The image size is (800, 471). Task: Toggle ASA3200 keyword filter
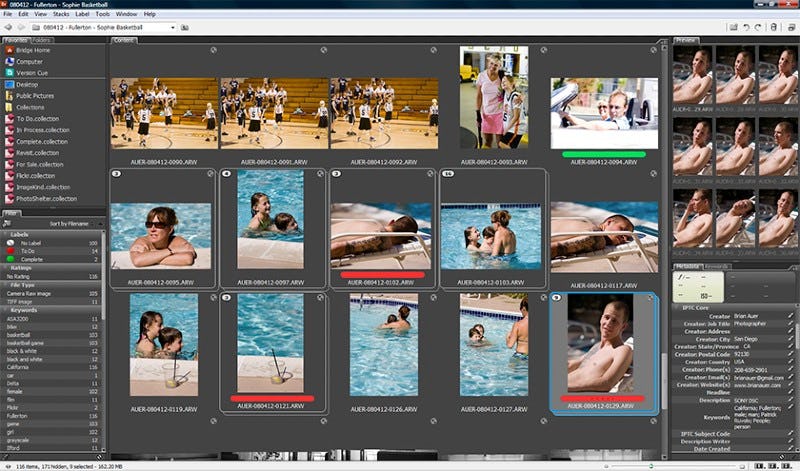[51, 318]
